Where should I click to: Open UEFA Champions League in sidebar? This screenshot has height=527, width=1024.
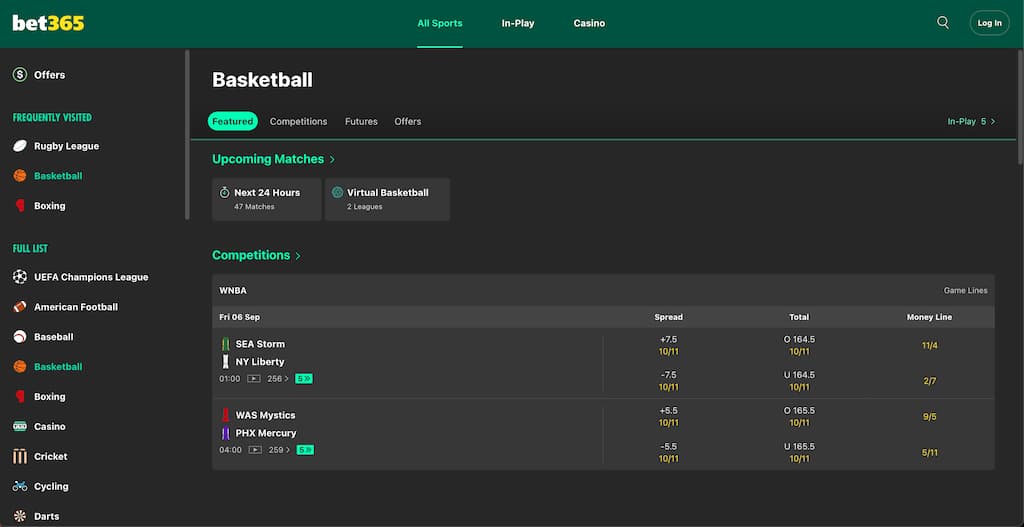click(x=91, y=277)
